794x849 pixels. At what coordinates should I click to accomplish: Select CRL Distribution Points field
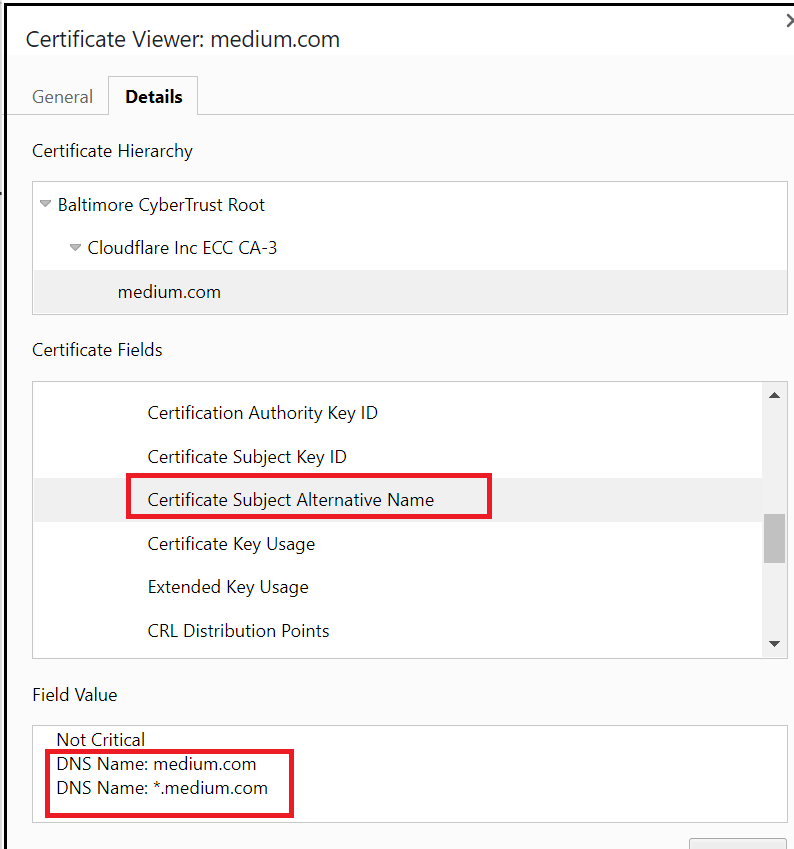tap(238, 631)
